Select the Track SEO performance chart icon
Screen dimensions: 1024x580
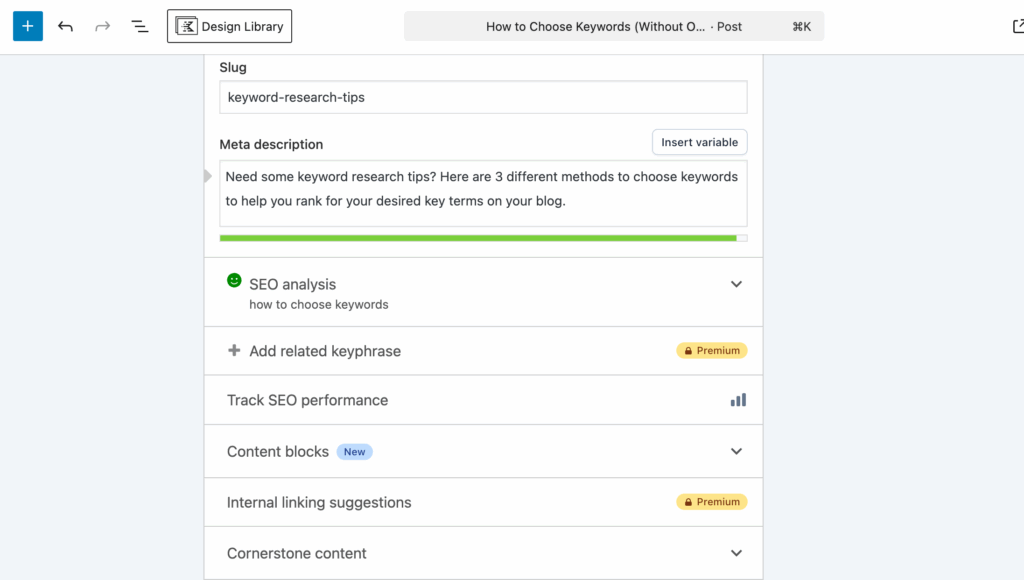pos(738,399)
